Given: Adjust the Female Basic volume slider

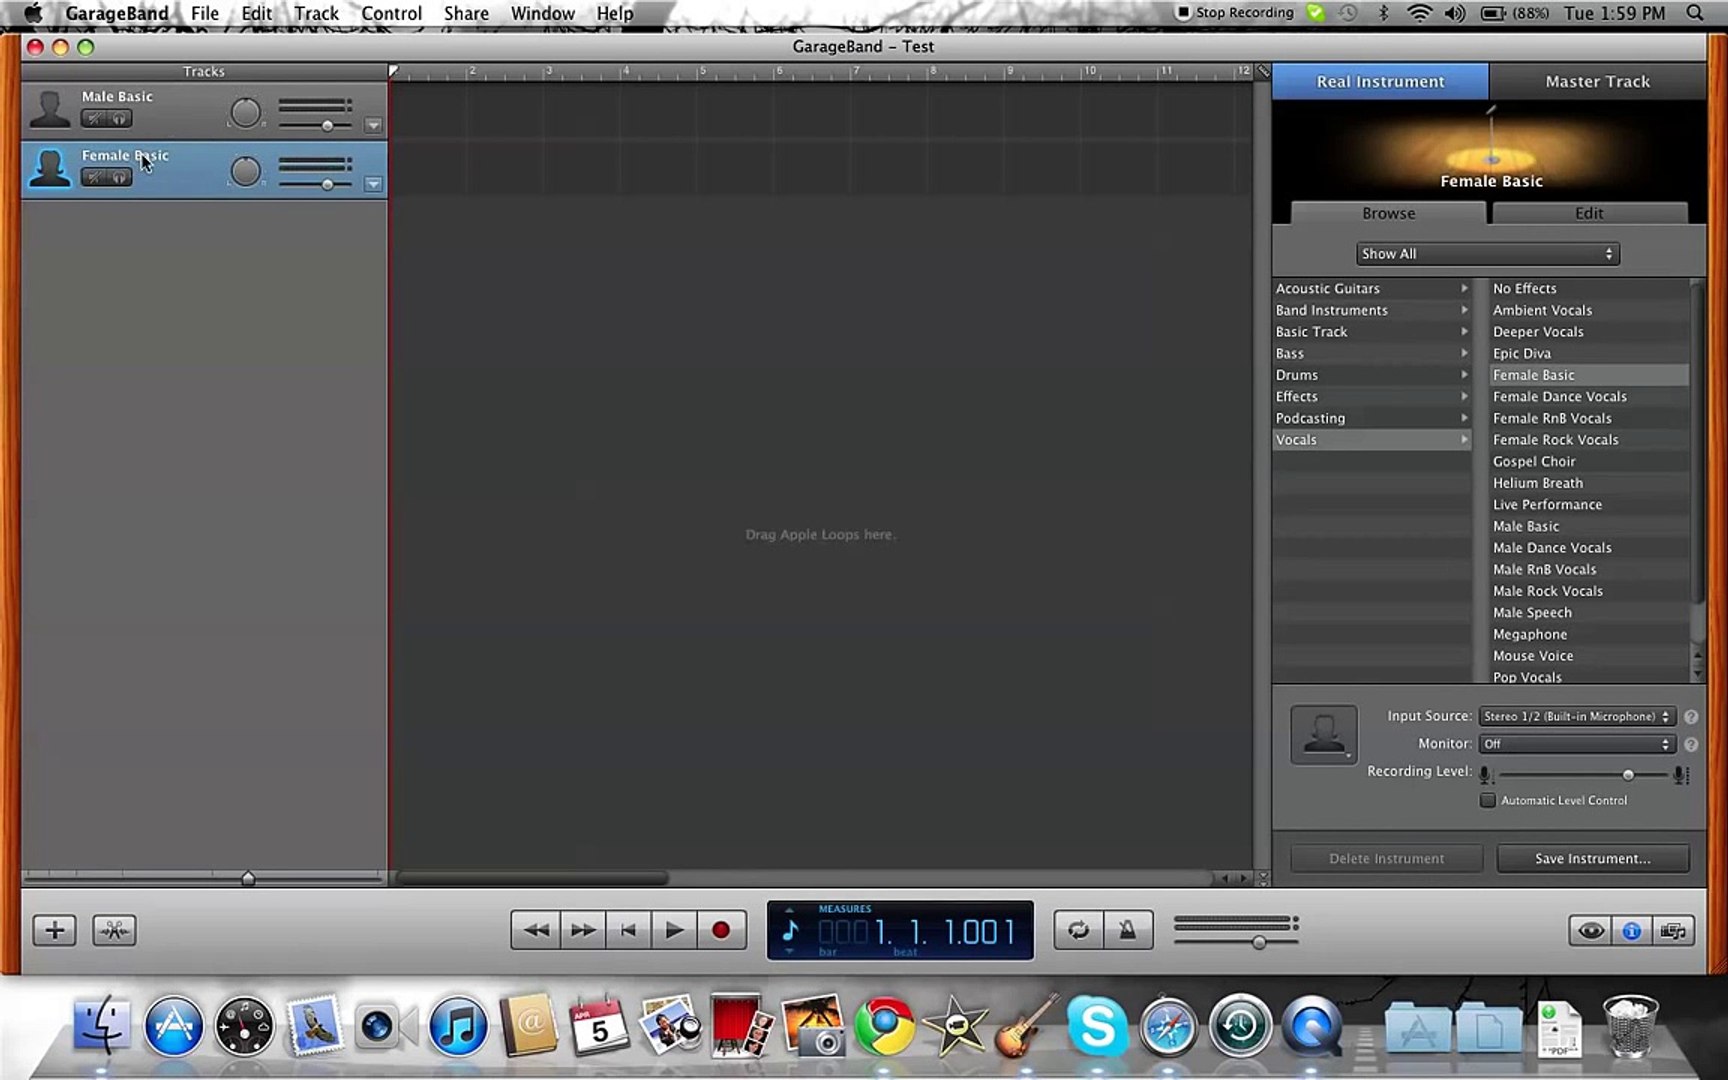Looking at the screenshot, I should 327,185.
